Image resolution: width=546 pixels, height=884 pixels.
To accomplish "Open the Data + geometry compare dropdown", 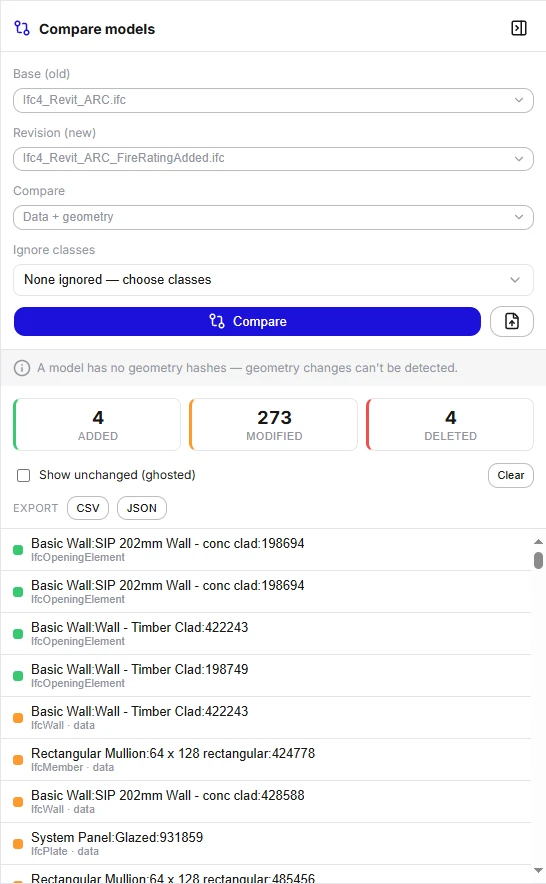I will [273, 217].
